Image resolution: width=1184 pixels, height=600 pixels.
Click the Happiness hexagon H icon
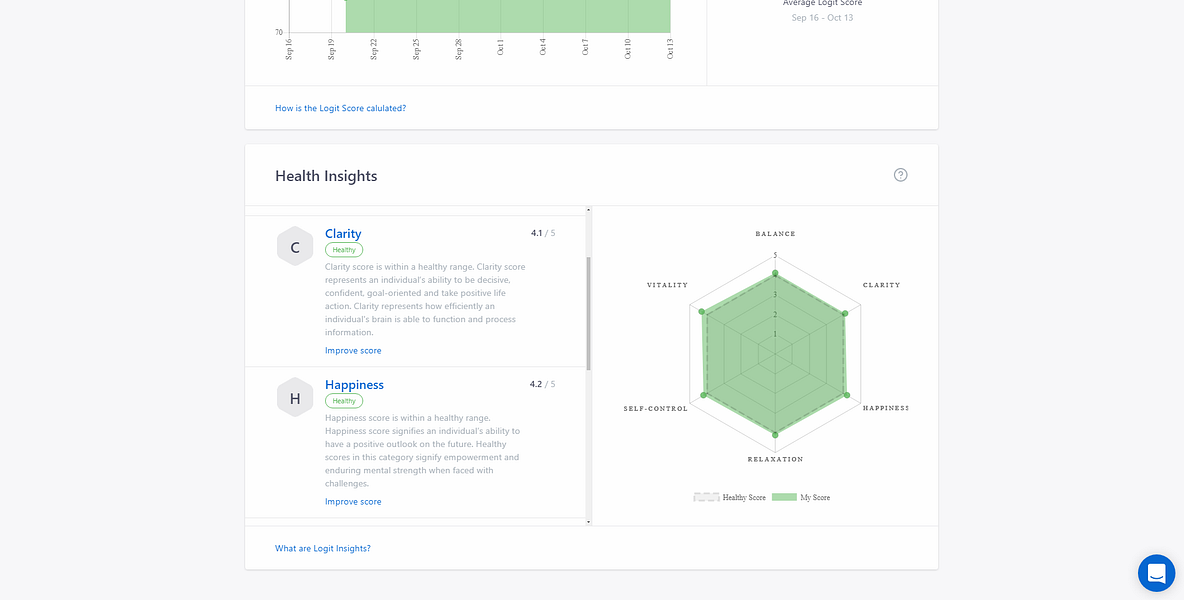295,398
